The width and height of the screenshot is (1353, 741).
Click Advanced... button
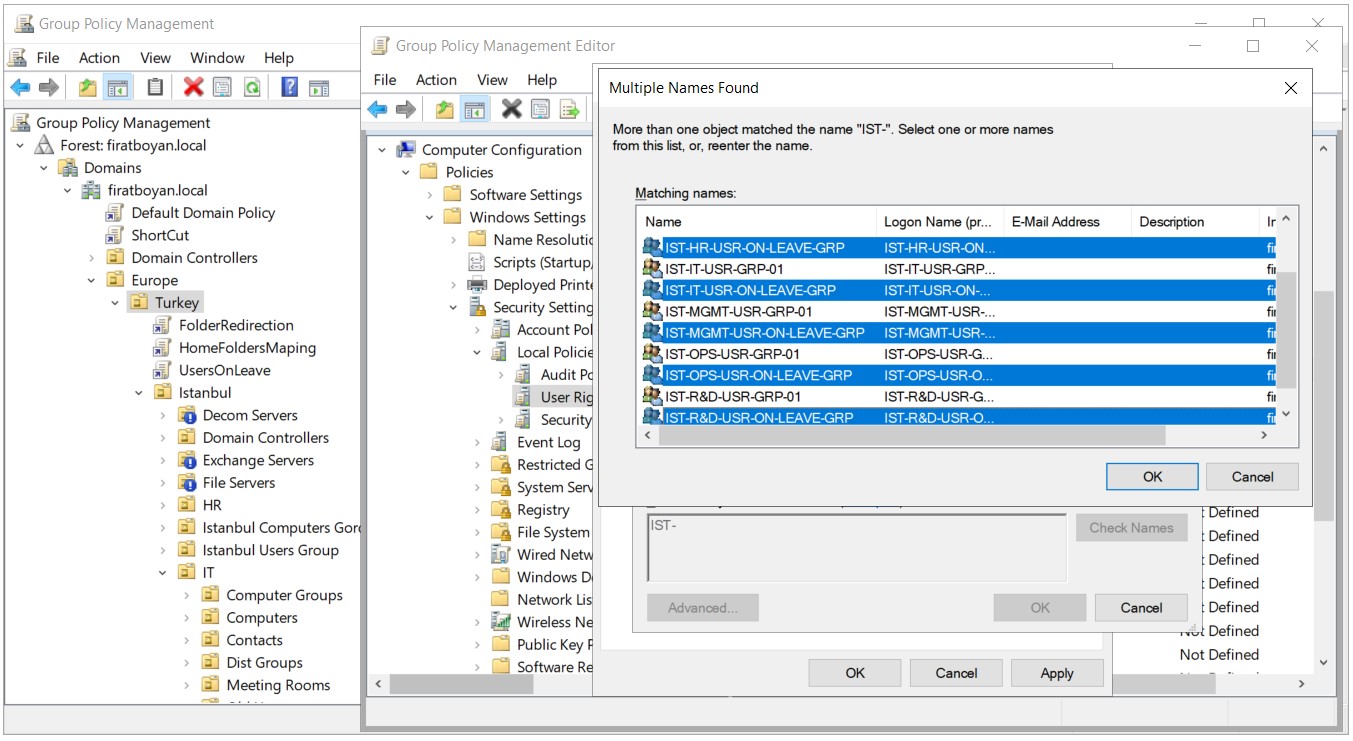click(x=702, y=608)
